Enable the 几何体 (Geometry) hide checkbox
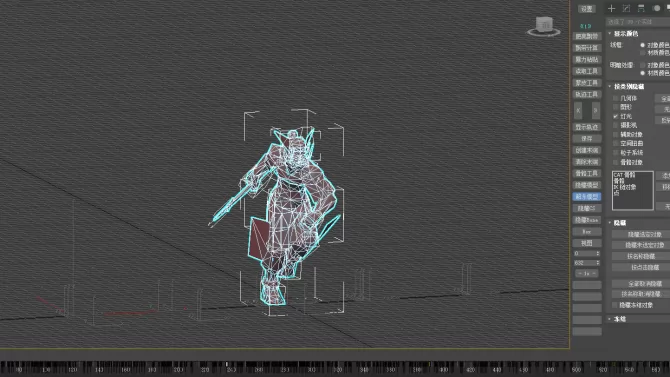Screen dimensions: 670x377 [x=616, y=98]
